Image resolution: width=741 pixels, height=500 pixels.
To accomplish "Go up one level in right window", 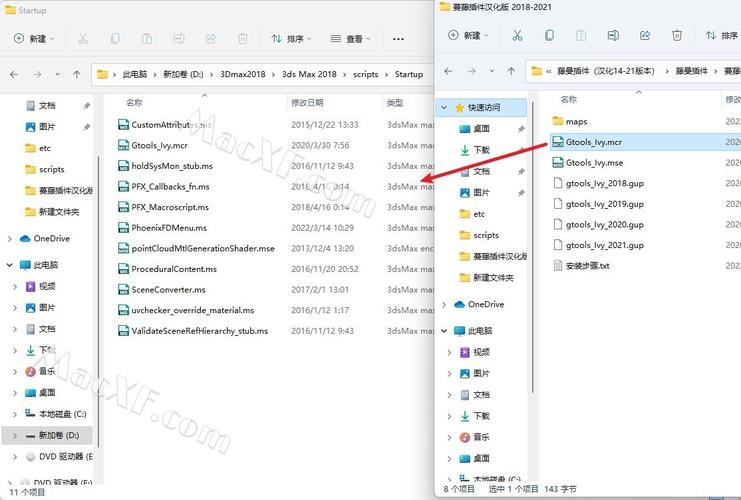I will pyautogui.click(x=511, y=71).
